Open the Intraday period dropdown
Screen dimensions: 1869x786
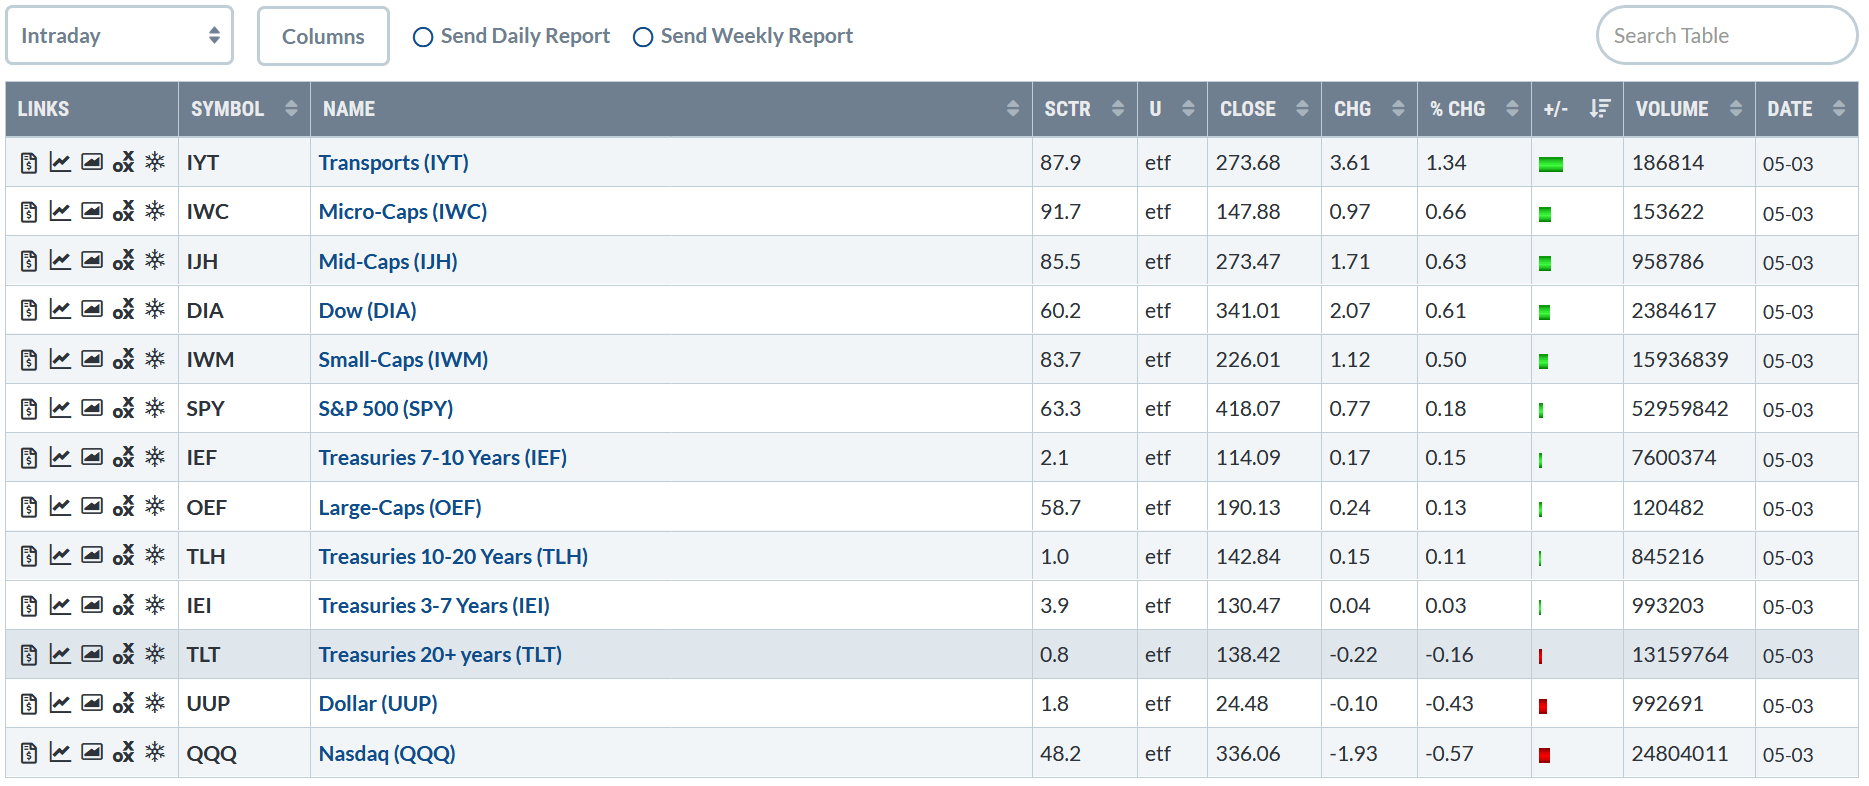120,35
